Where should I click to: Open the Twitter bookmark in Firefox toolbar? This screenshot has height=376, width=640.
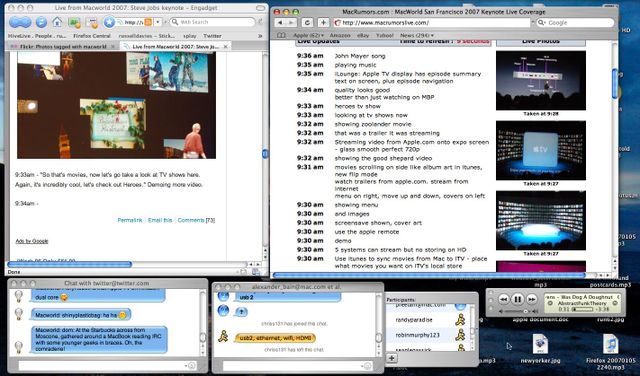click(x=212, y=36)
